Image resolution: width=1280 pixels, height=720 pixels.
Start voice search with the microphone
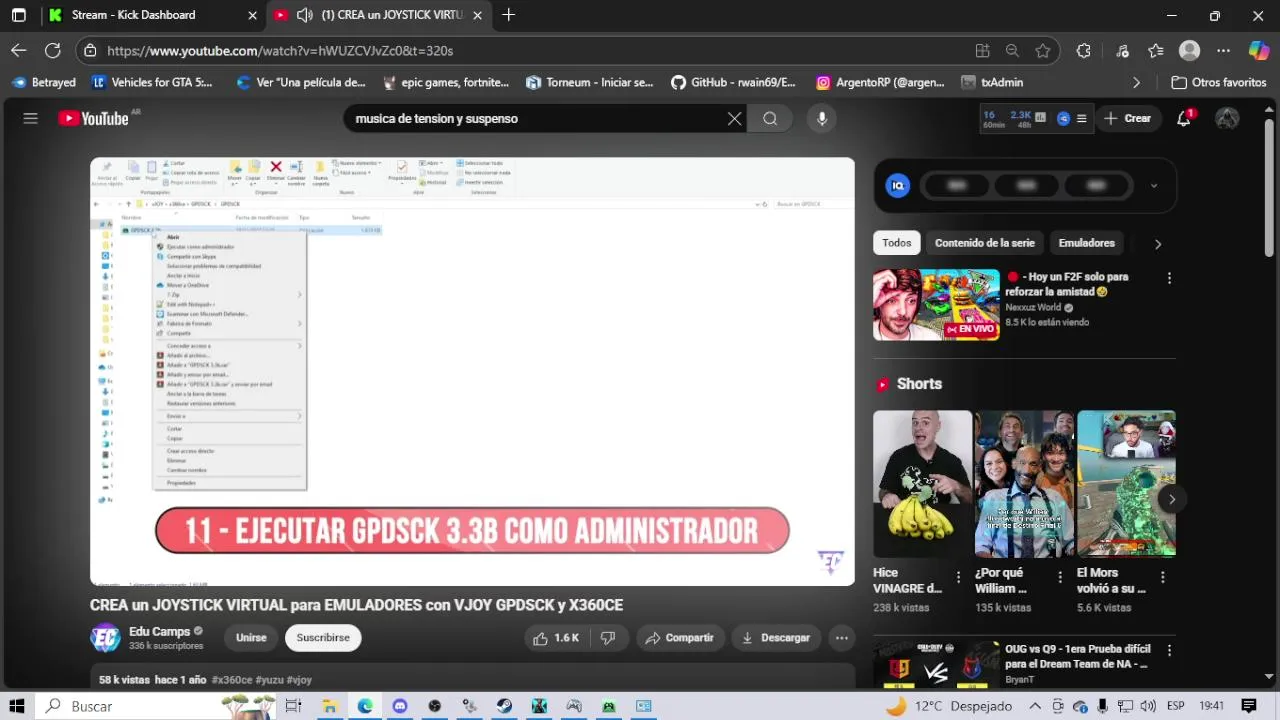tap(822, 118)
